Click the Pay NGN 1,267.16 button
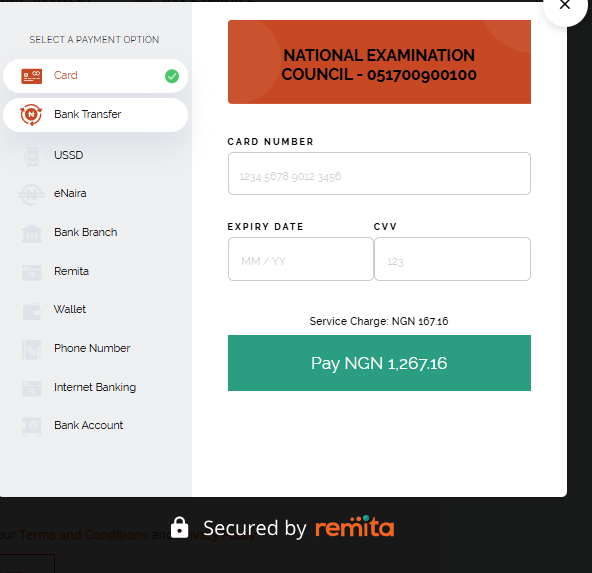The height and width of the screenshot is (573, 592). coord(379,363)
